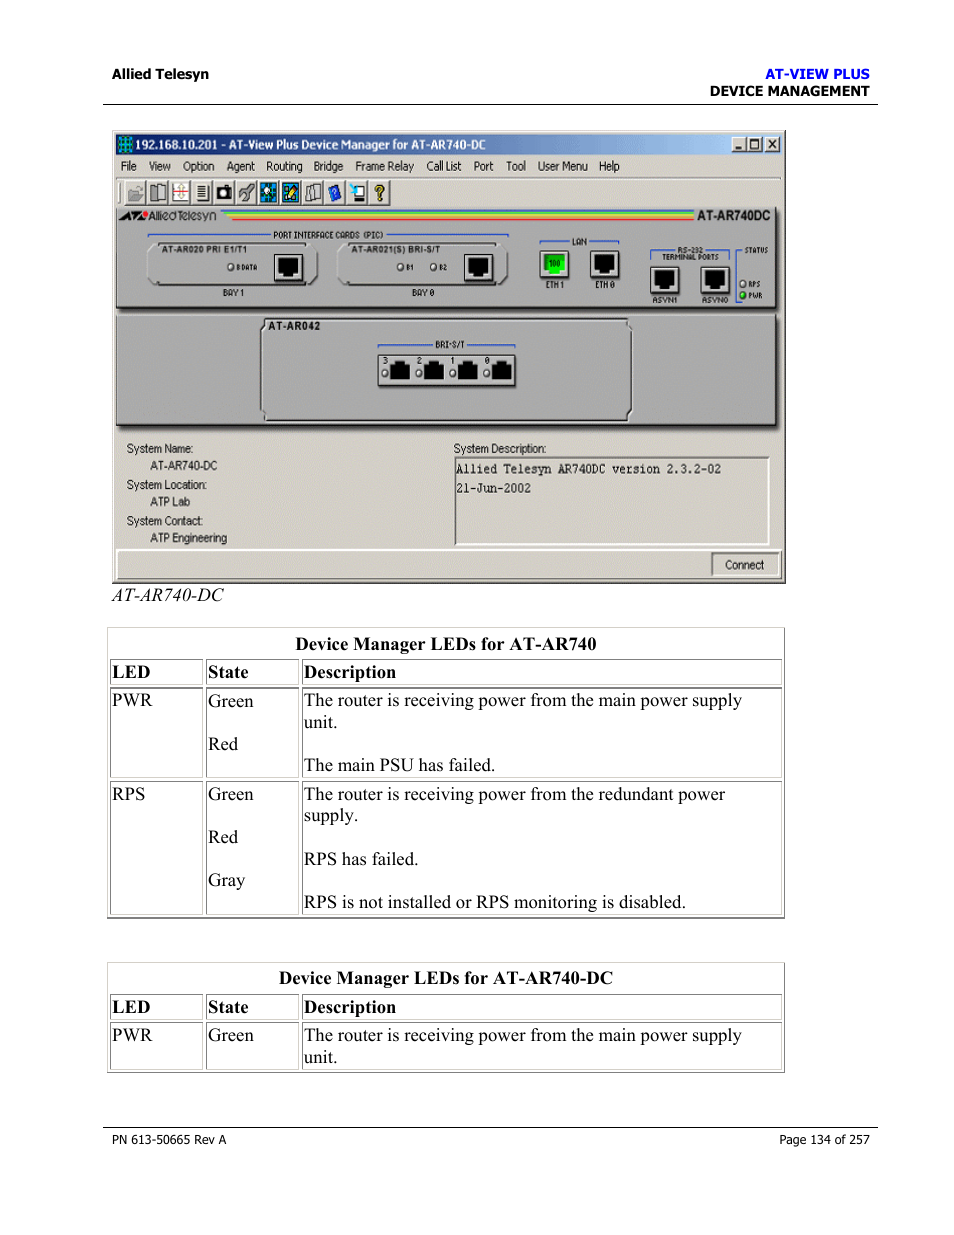Open the Routing menu
This screenshot has width=954, height=1235.
pos(284,166)
